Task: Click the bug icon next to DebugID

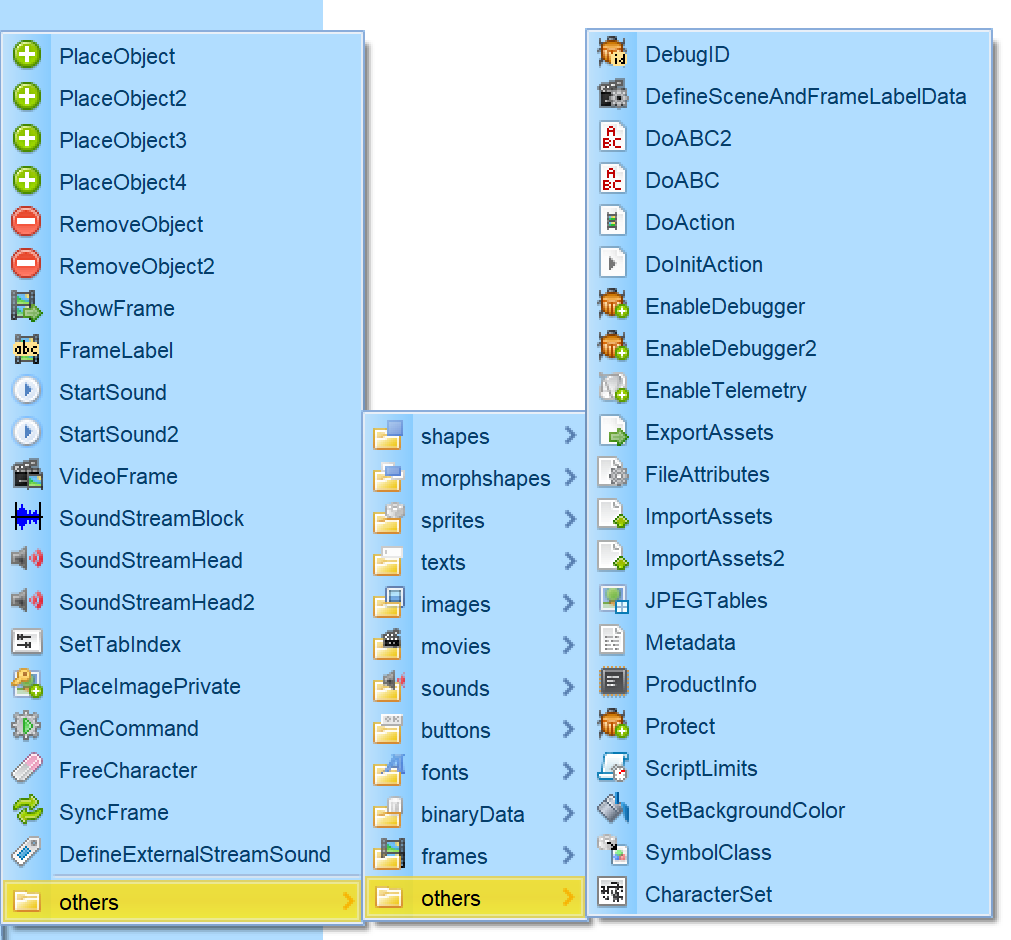Action: pos(612,54)
